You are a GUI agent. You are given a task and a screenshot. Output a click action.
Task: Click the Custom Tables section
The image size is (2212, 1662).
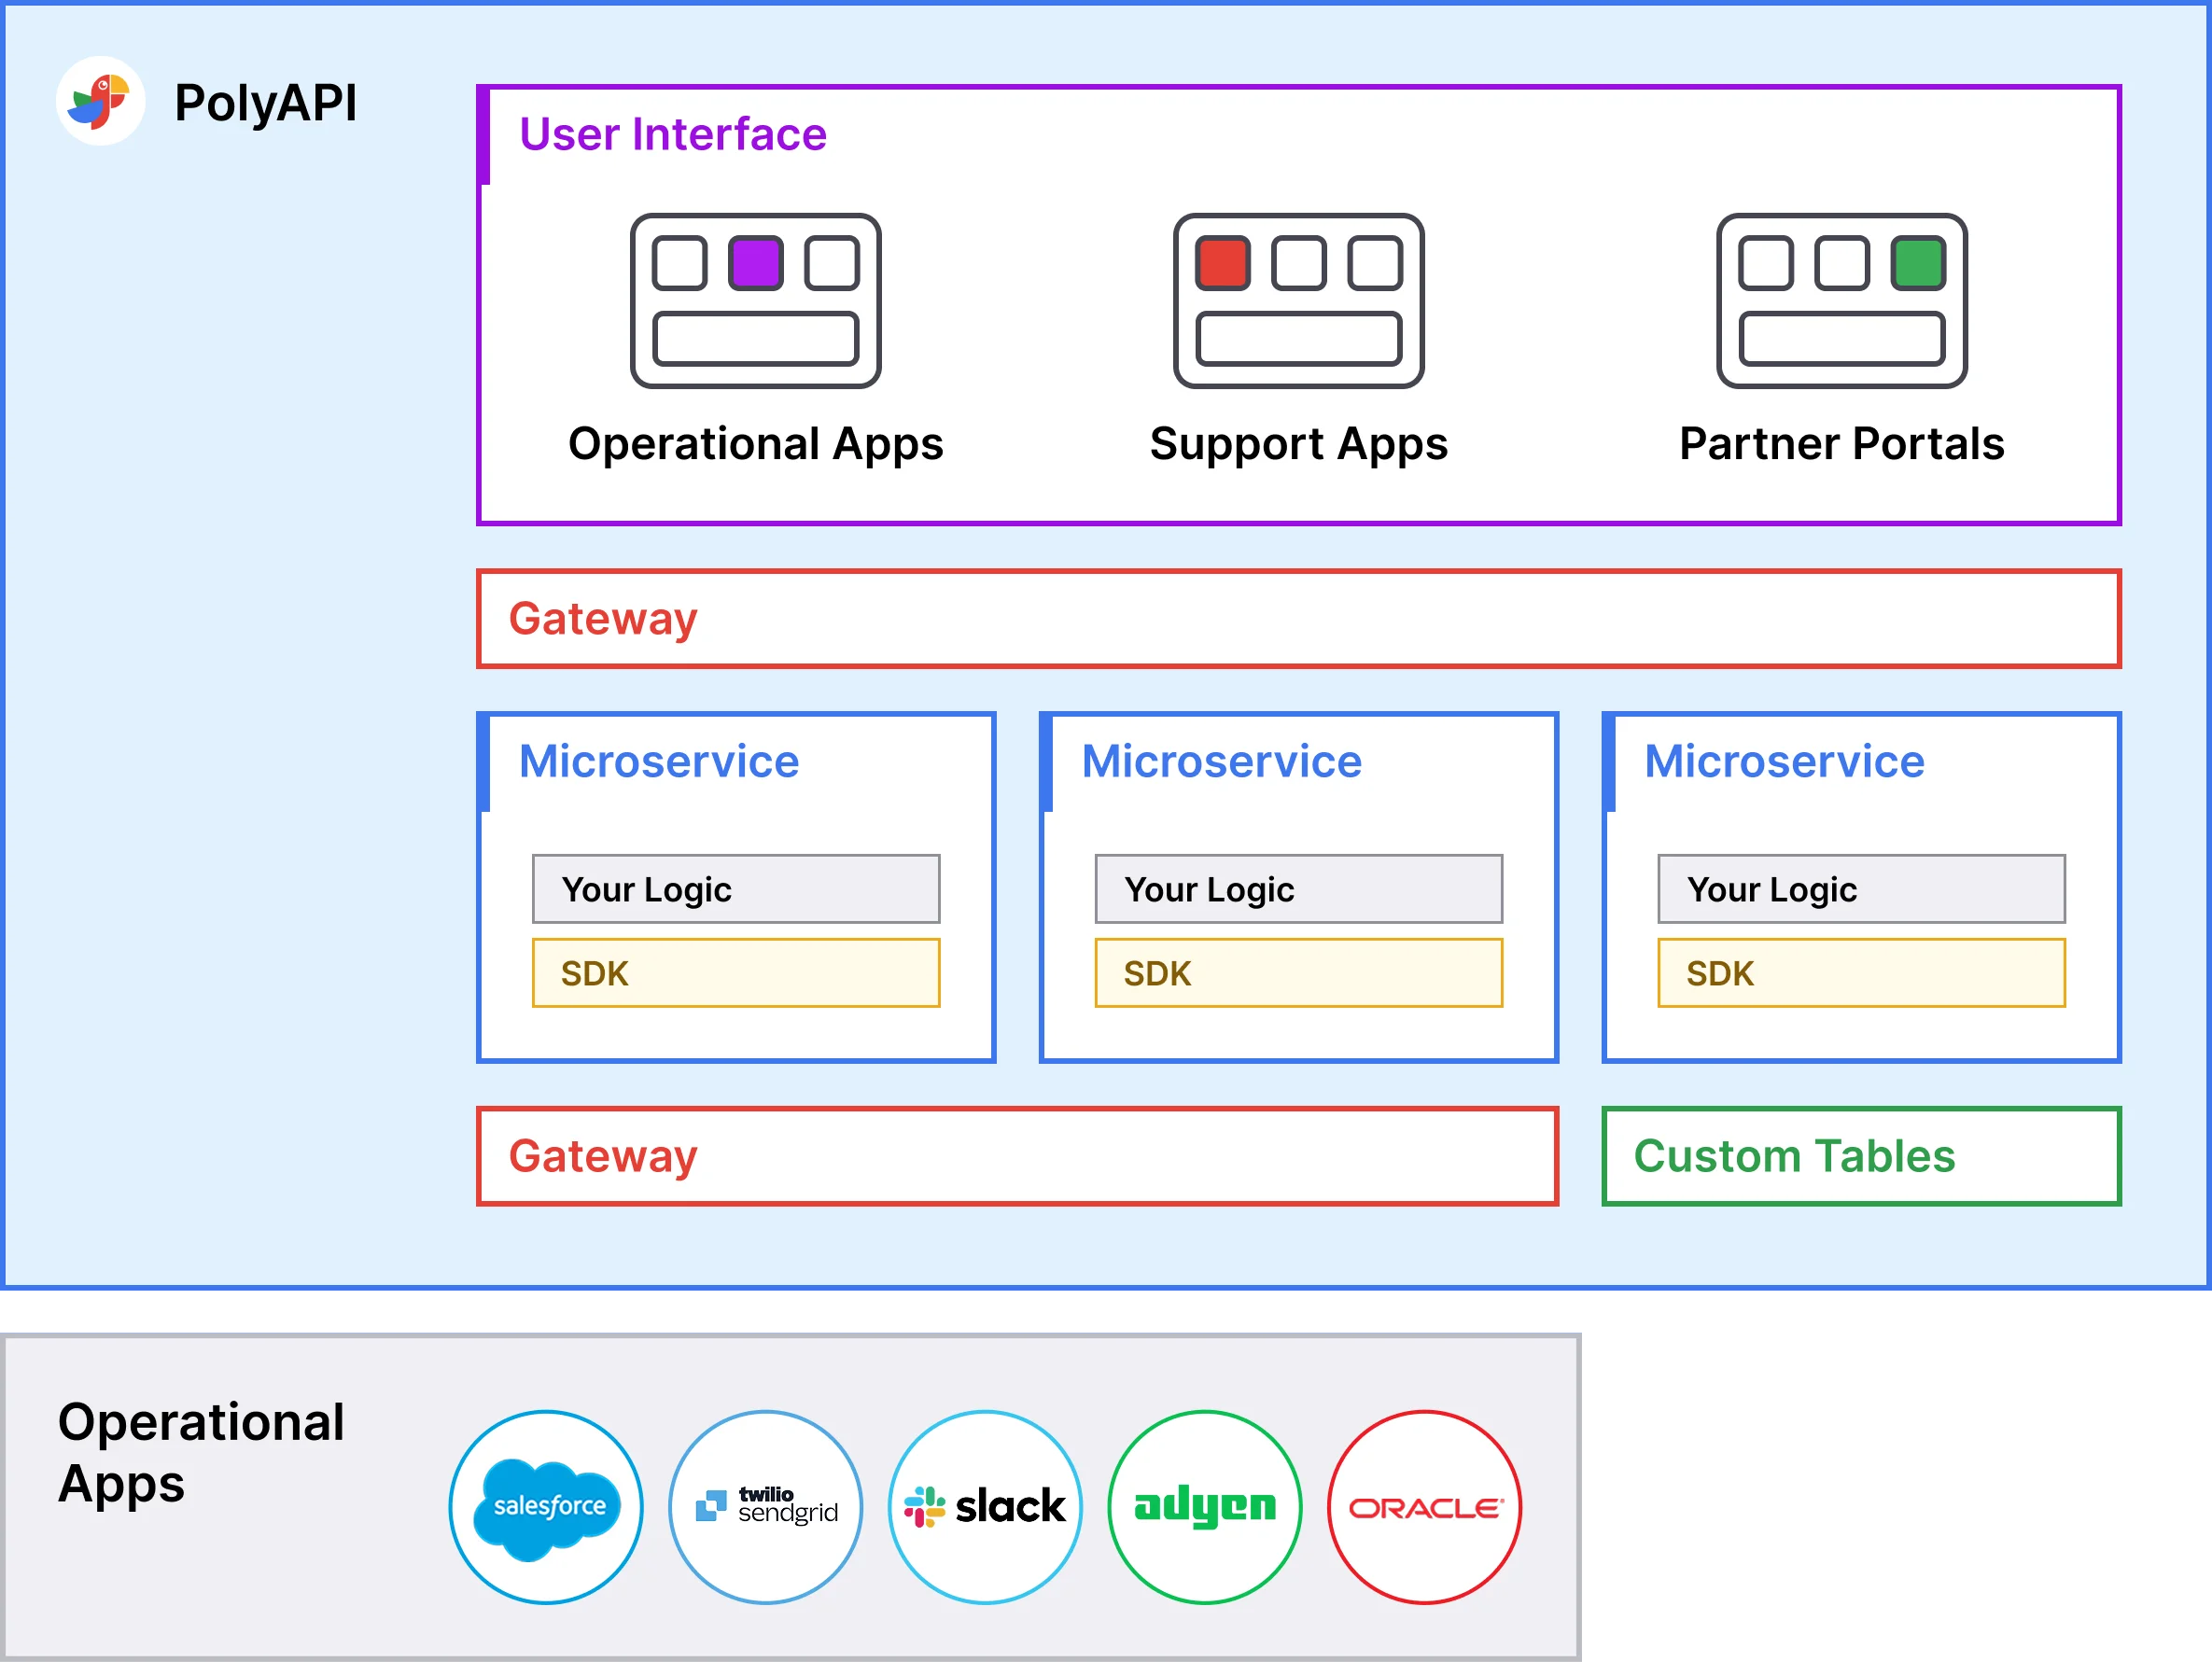(x=1847, y=1161)
